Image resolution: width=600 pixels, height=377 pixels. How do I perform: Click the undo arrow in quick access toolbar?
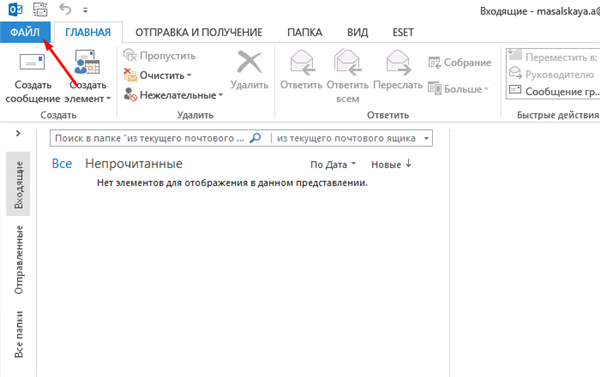[x=65, y=9]
